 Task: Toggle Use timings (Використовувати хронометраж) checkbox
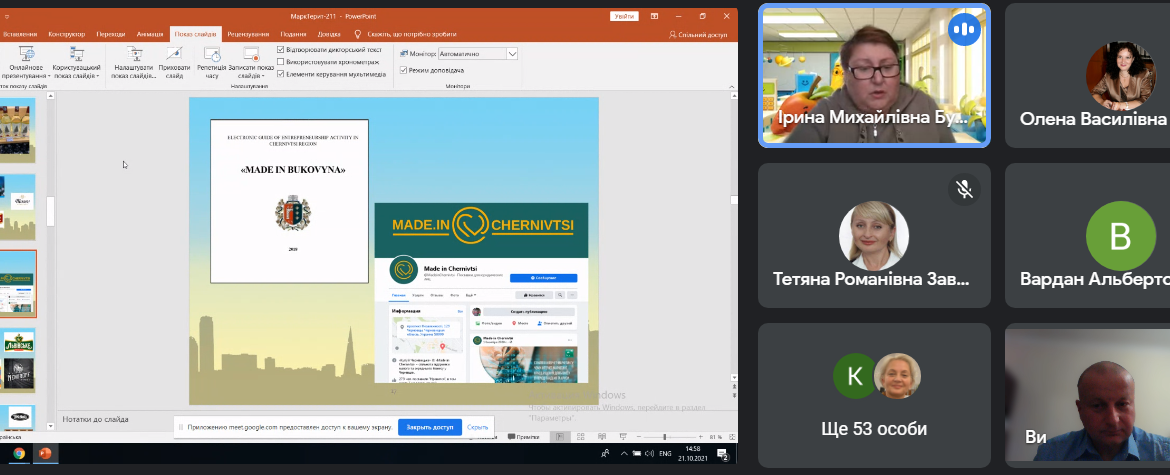click(x=281, y=62)
